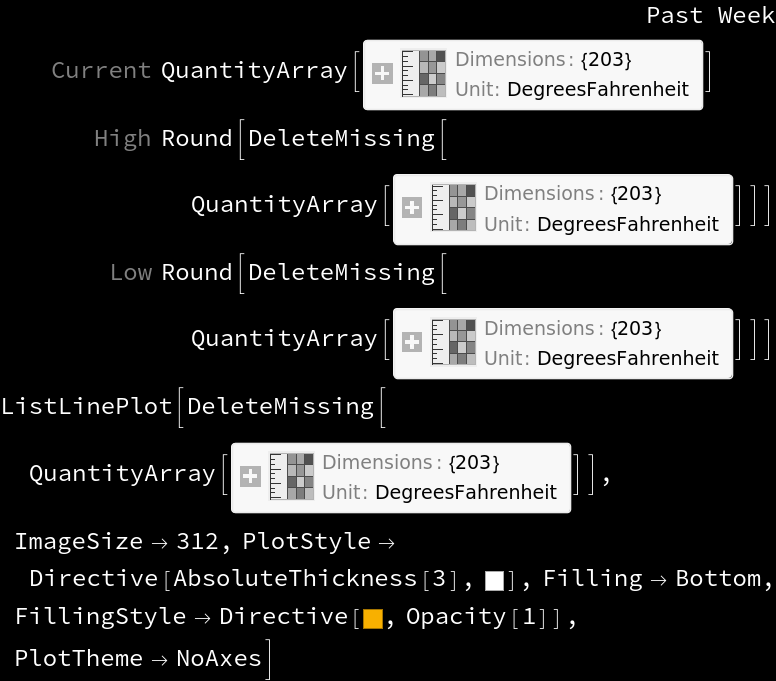Click the ListLinePlot QuantityArray matrix icon

[x=291, y=476]
